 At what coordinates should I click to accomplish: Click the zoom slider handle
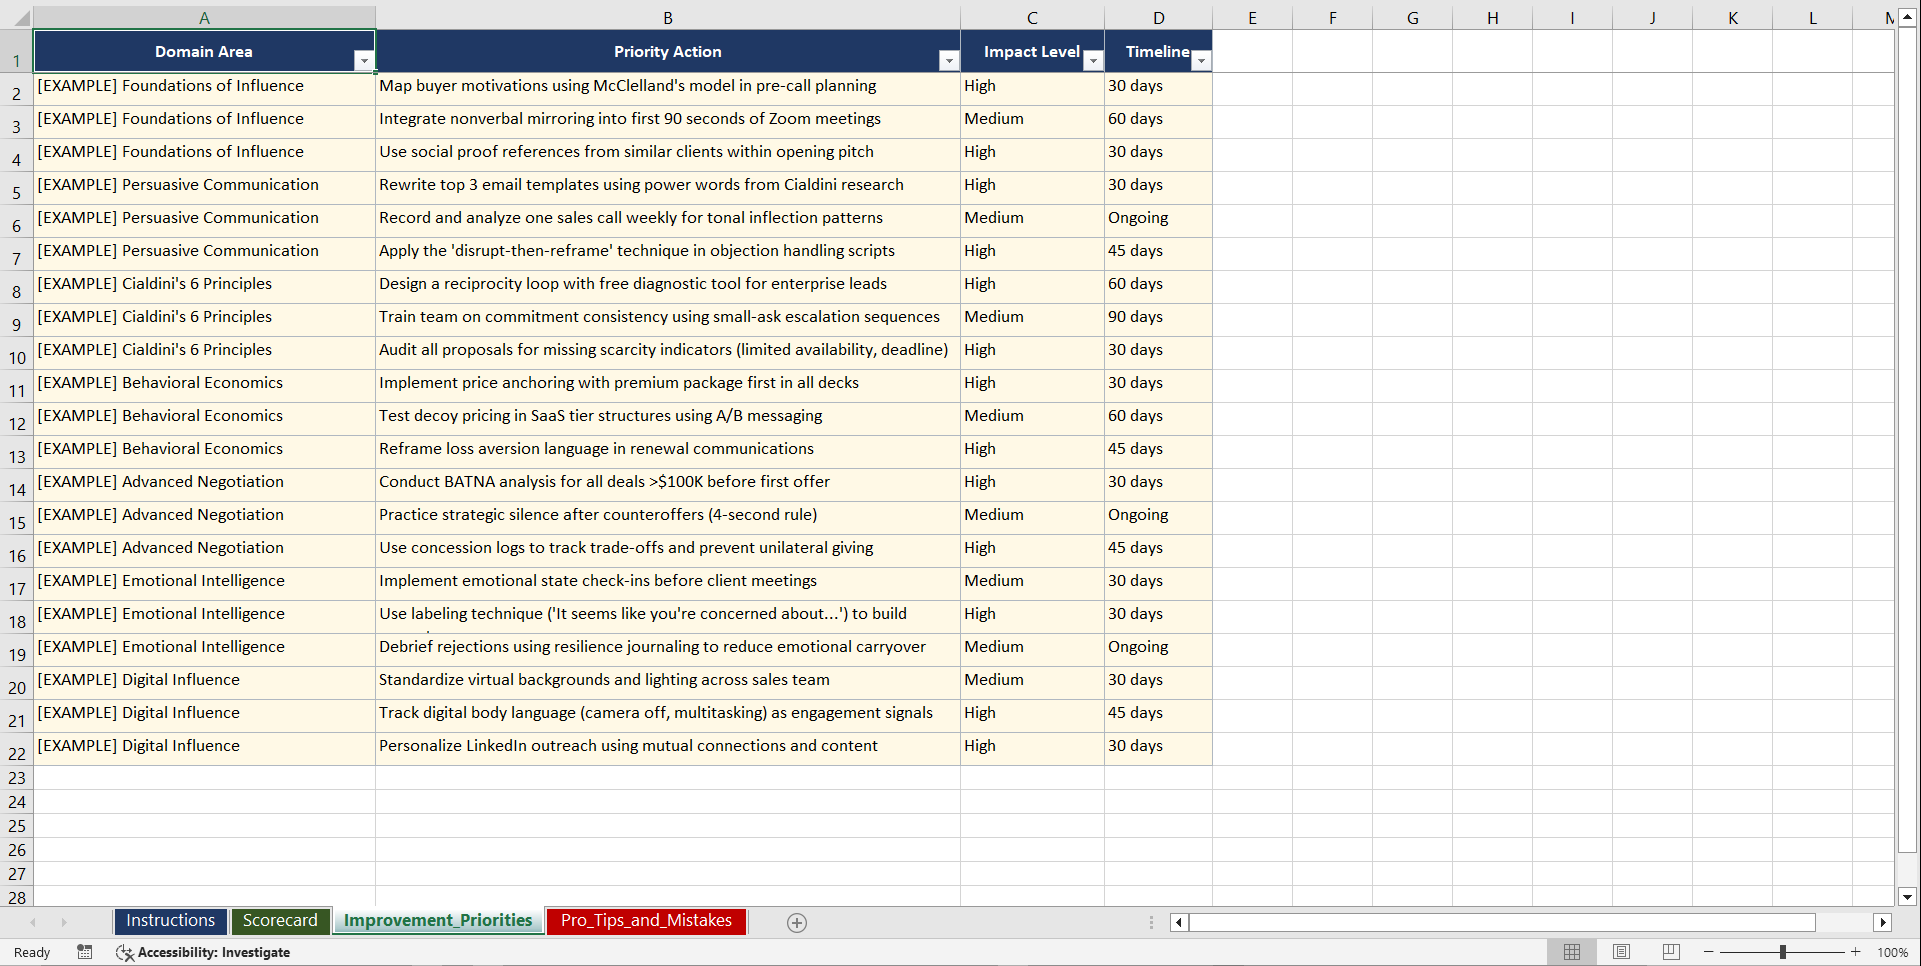pos(1782,951)
